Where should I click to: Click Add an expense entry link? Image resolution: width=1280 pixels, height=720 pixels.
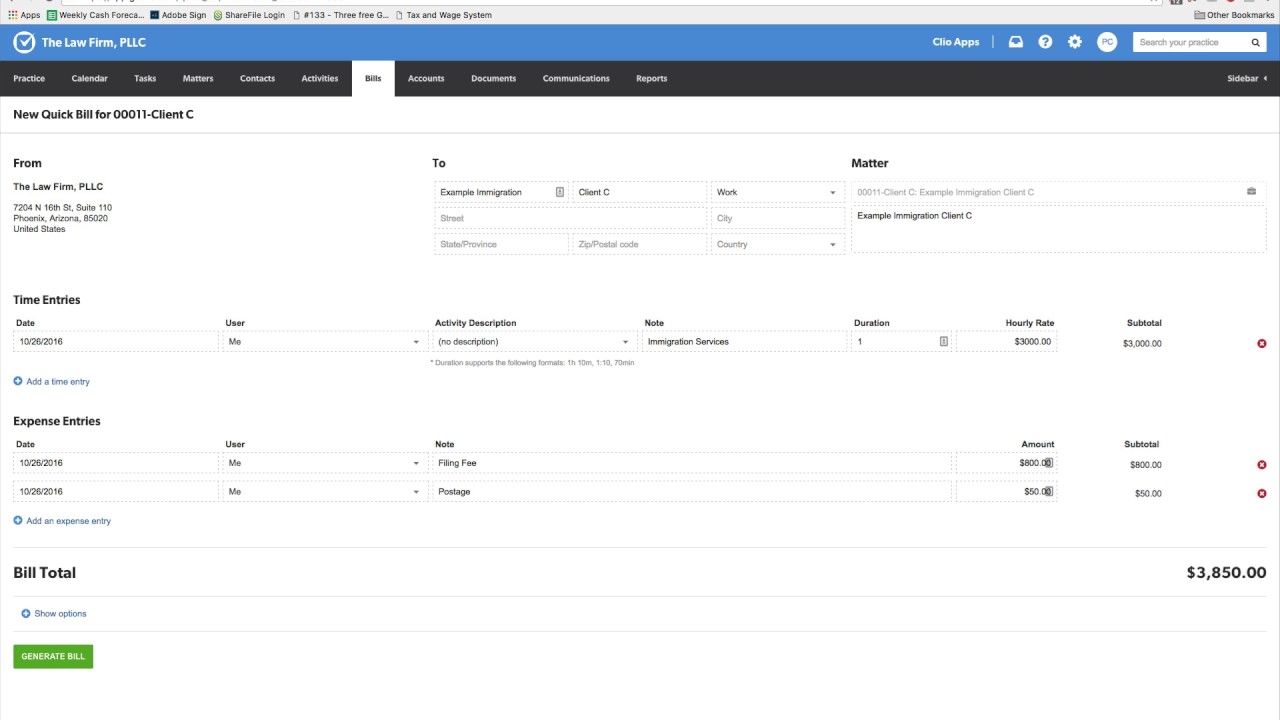pos(69,520)
